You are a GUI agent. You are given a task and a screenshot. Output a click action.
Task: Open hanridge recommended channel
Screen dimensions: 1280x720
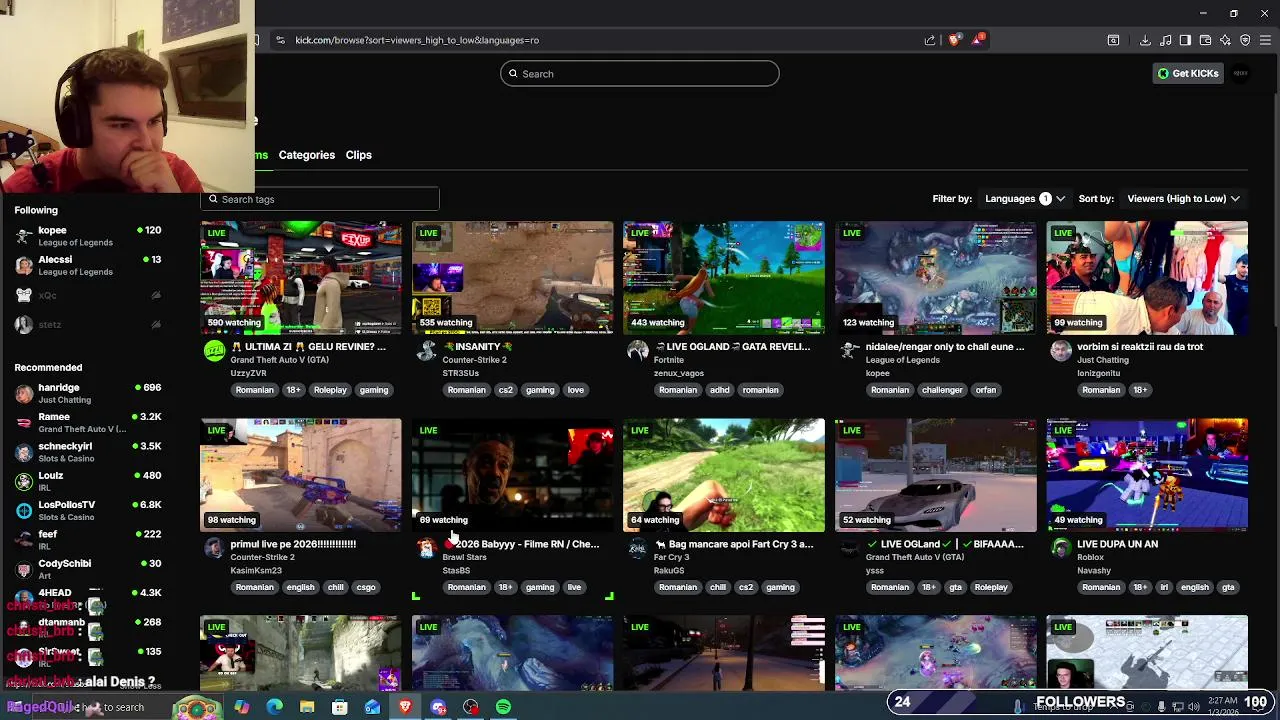88,393
